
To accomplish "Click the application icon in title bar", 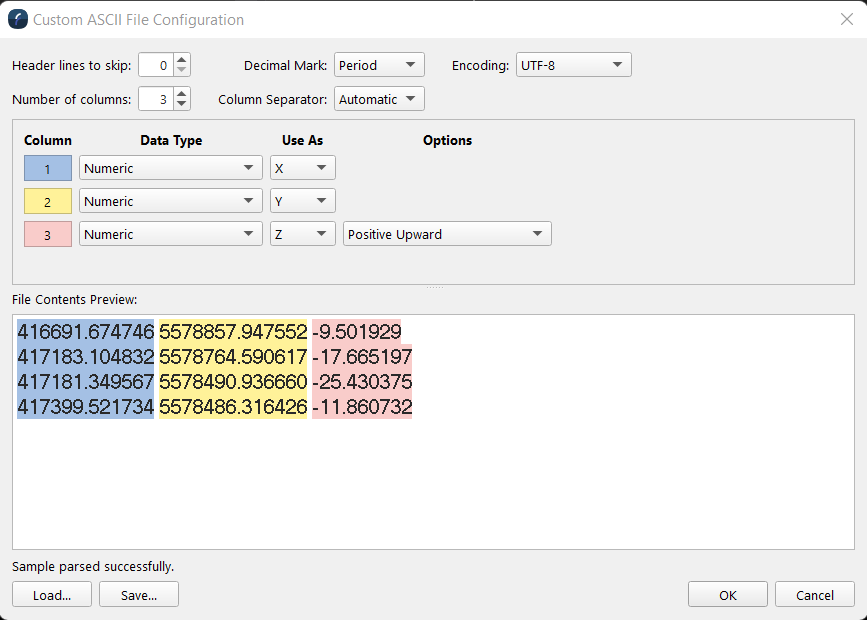I will [x=18, y=19].
